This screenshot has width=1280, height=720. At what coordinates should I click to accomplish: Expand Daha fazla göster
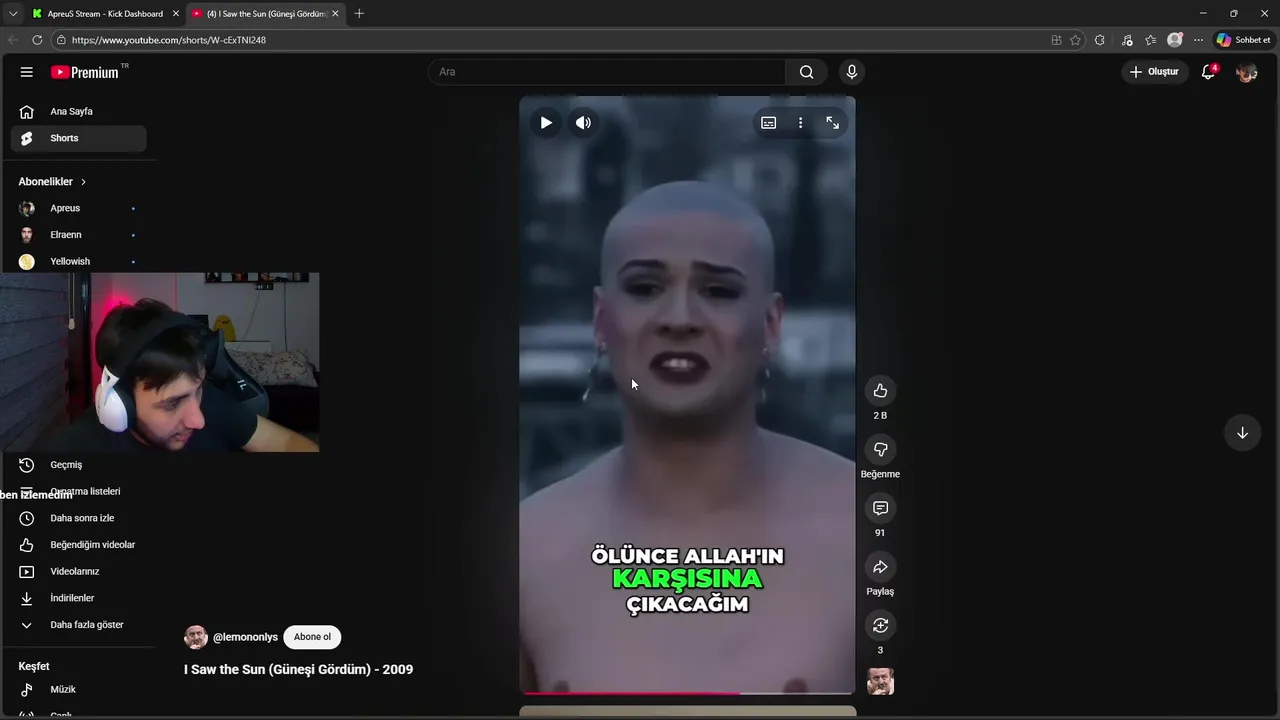point(78,625)
